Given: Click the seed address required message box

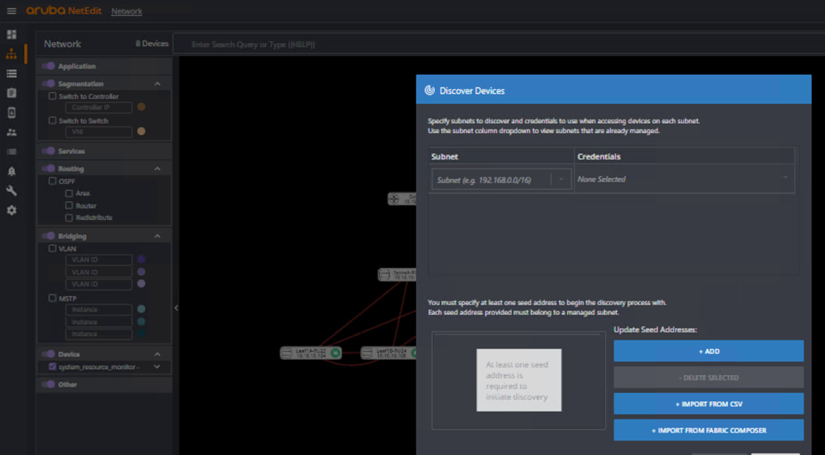Looking at the screenshot, I should pyautogui.click(x=519, y=380).
